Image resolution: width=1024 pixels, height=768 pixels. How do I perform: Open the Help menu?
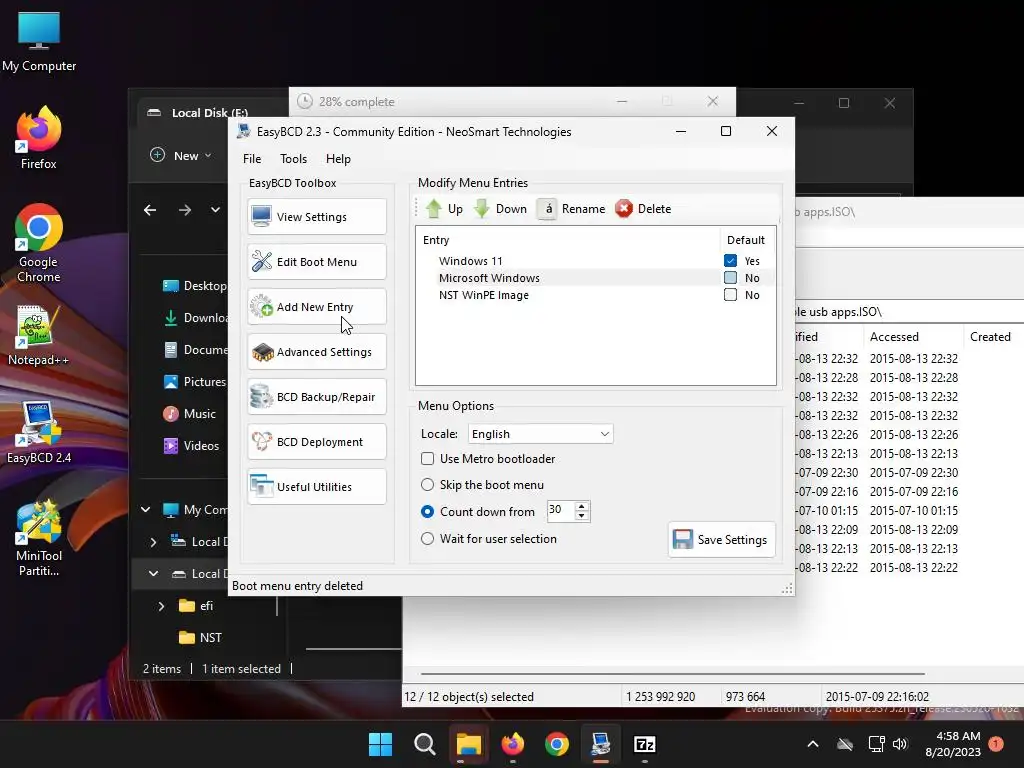(338, 159)
